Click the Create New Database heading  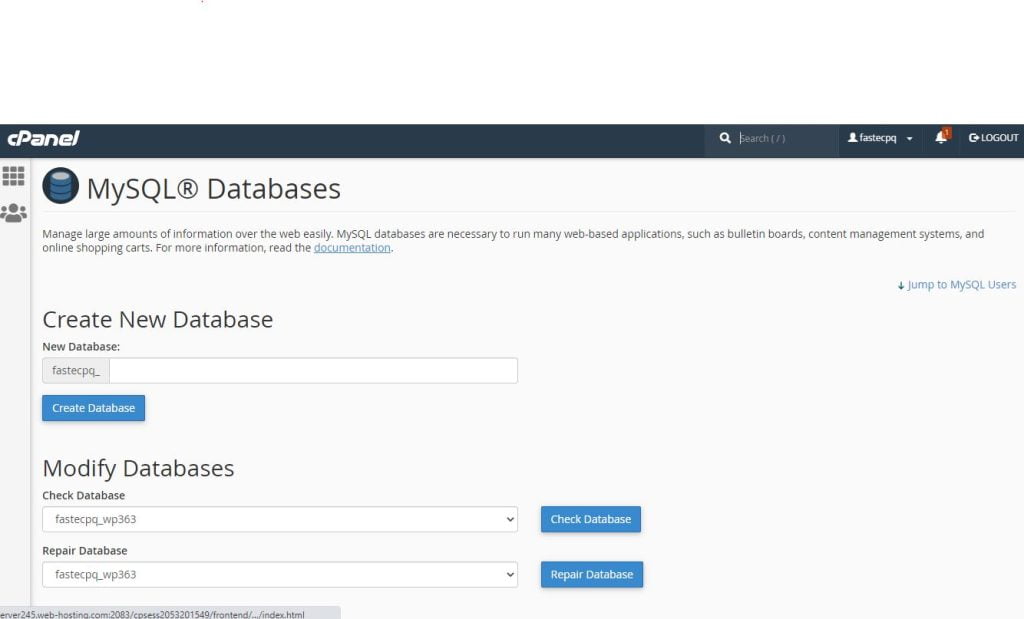[x=157, y=320]
